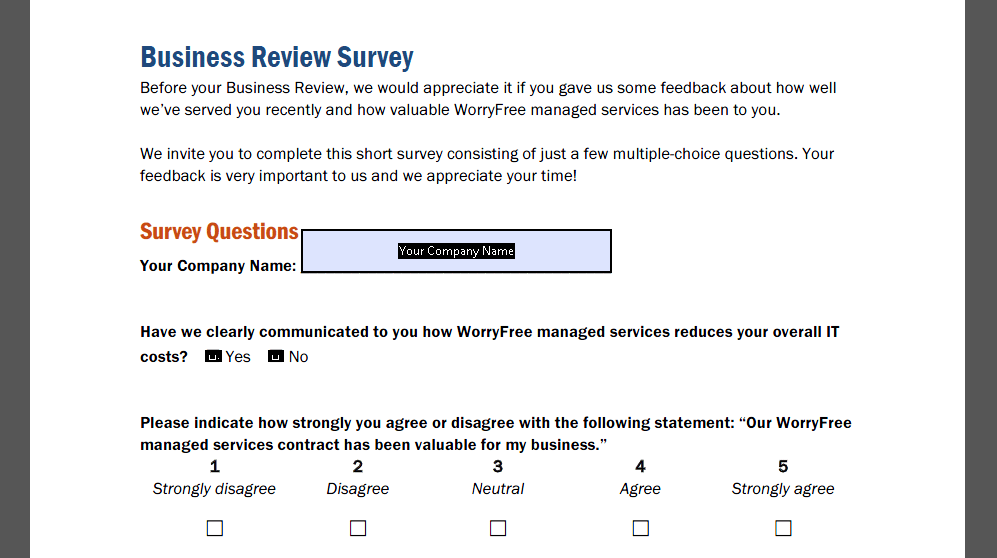Click the 'Yes' text label
Image resolution: width=997 pixels, height=558 pixels.
238,357
